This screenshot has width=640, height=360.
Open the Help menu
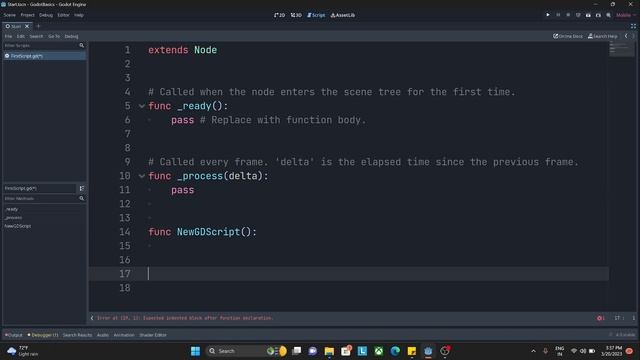pos(79,15)
